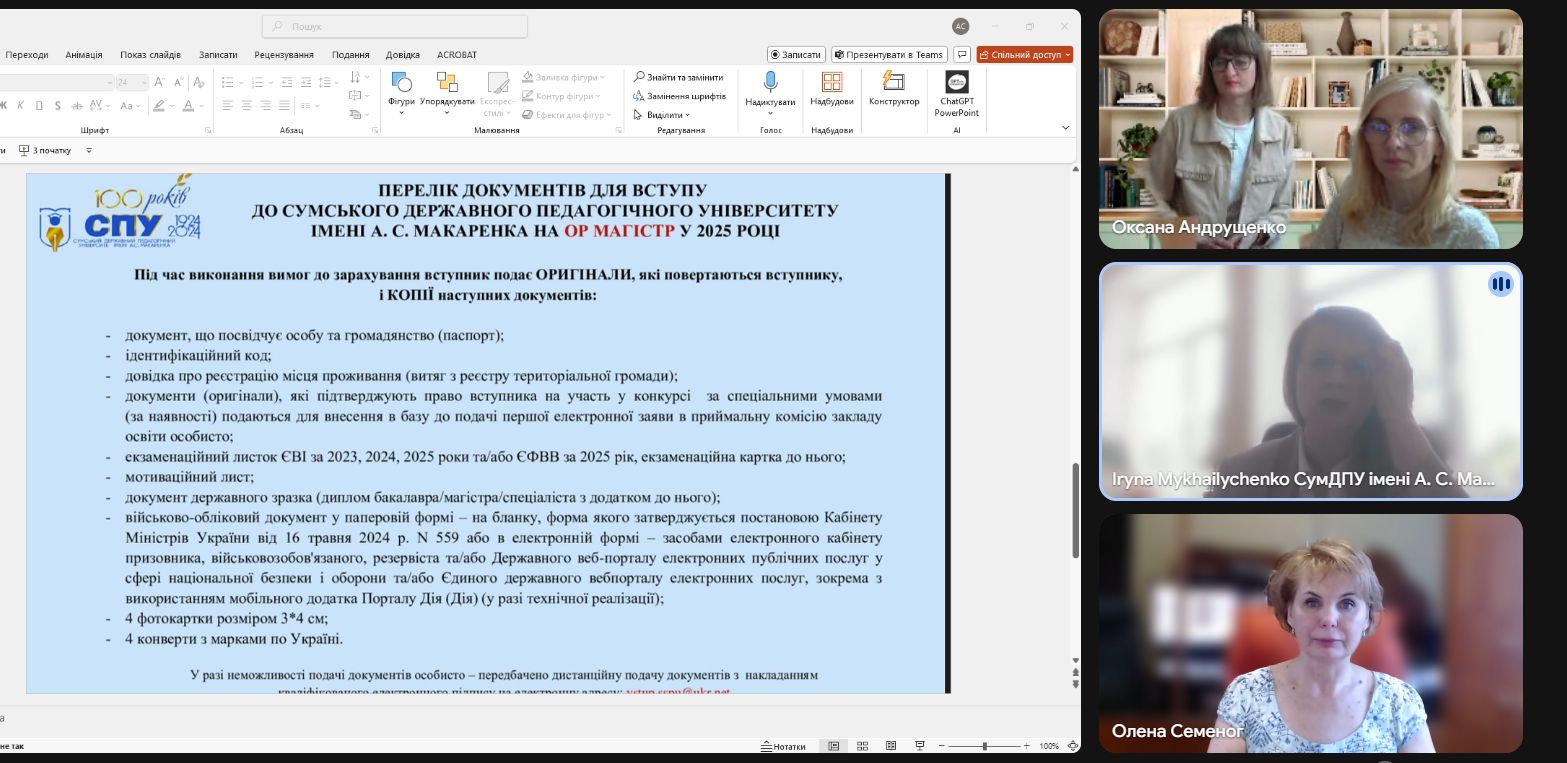1567x763 pixels.
Task: Open the Показ слайдів tab
Action: point(150,54)
